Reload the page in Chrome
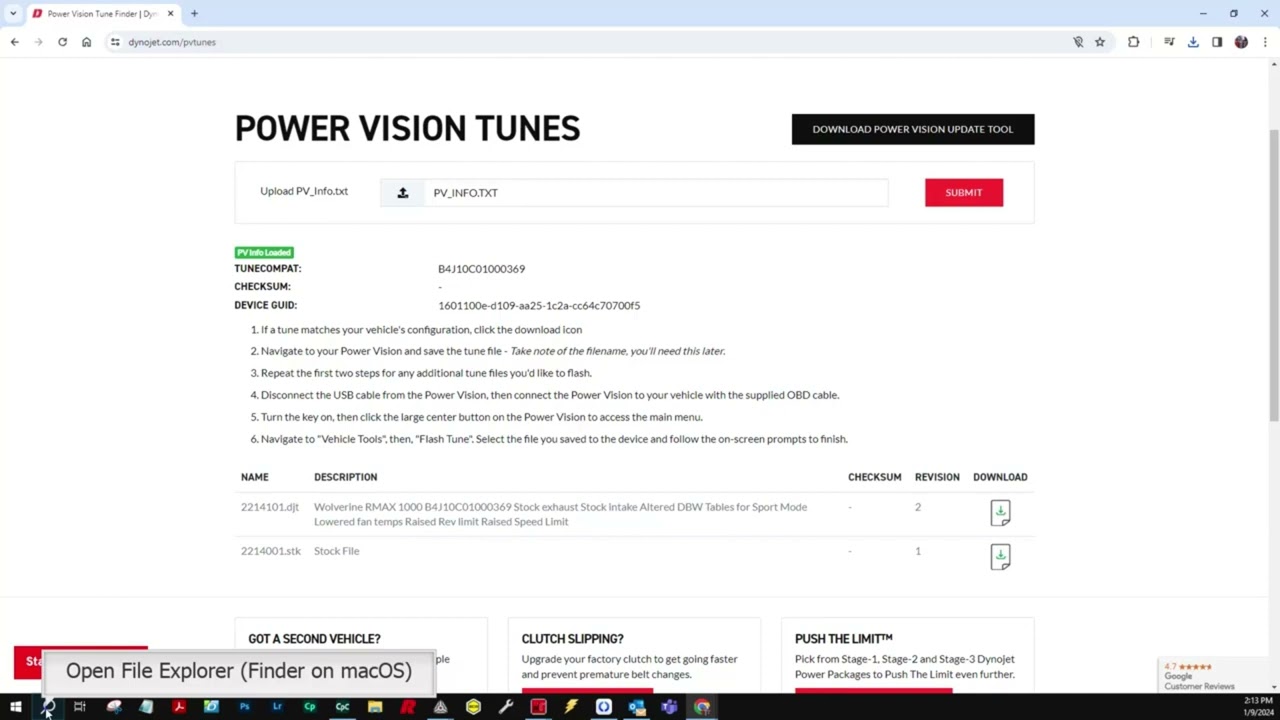The height and width of the screenshot is (720, 1280). 62,42
